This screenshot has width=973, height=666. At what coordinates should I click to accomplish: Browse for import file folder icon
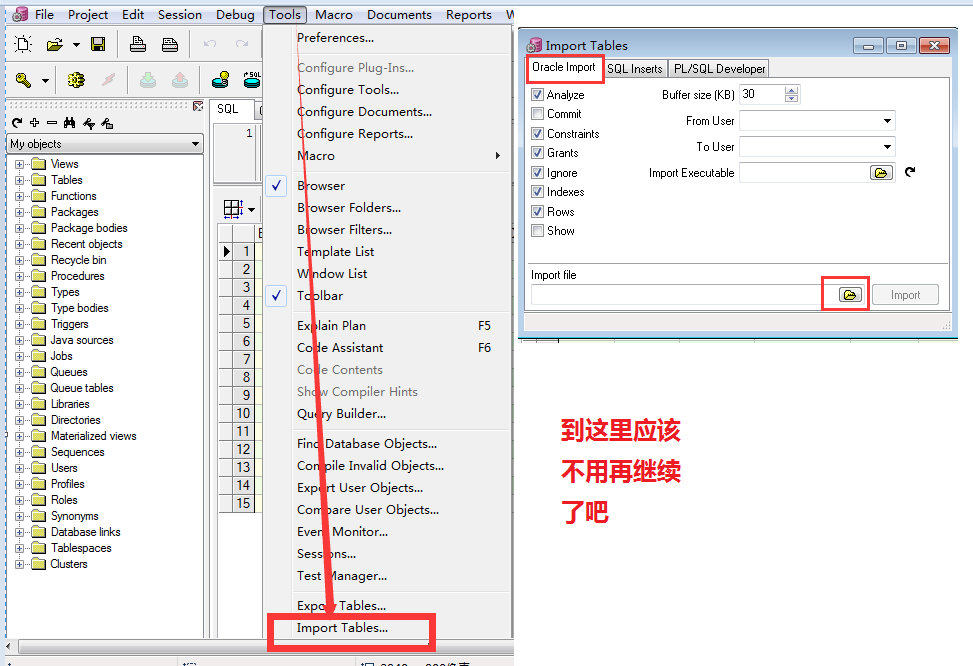point(850,295)
